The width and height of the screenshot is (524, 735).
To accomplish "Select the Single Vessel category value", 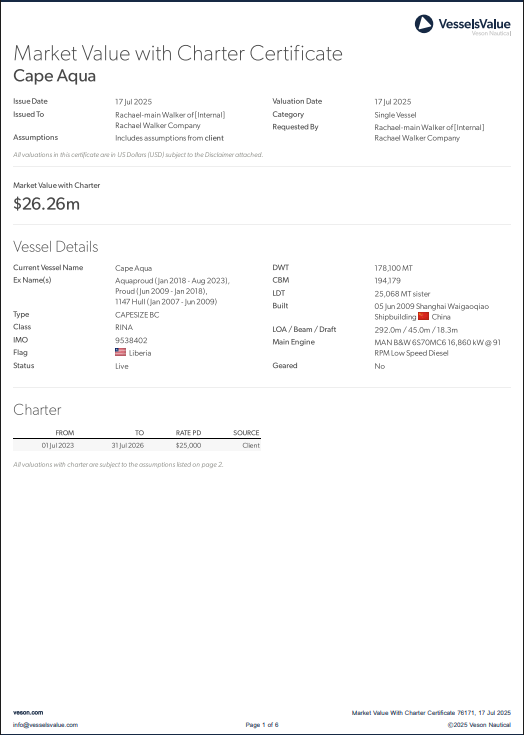I will coord(395,115).
